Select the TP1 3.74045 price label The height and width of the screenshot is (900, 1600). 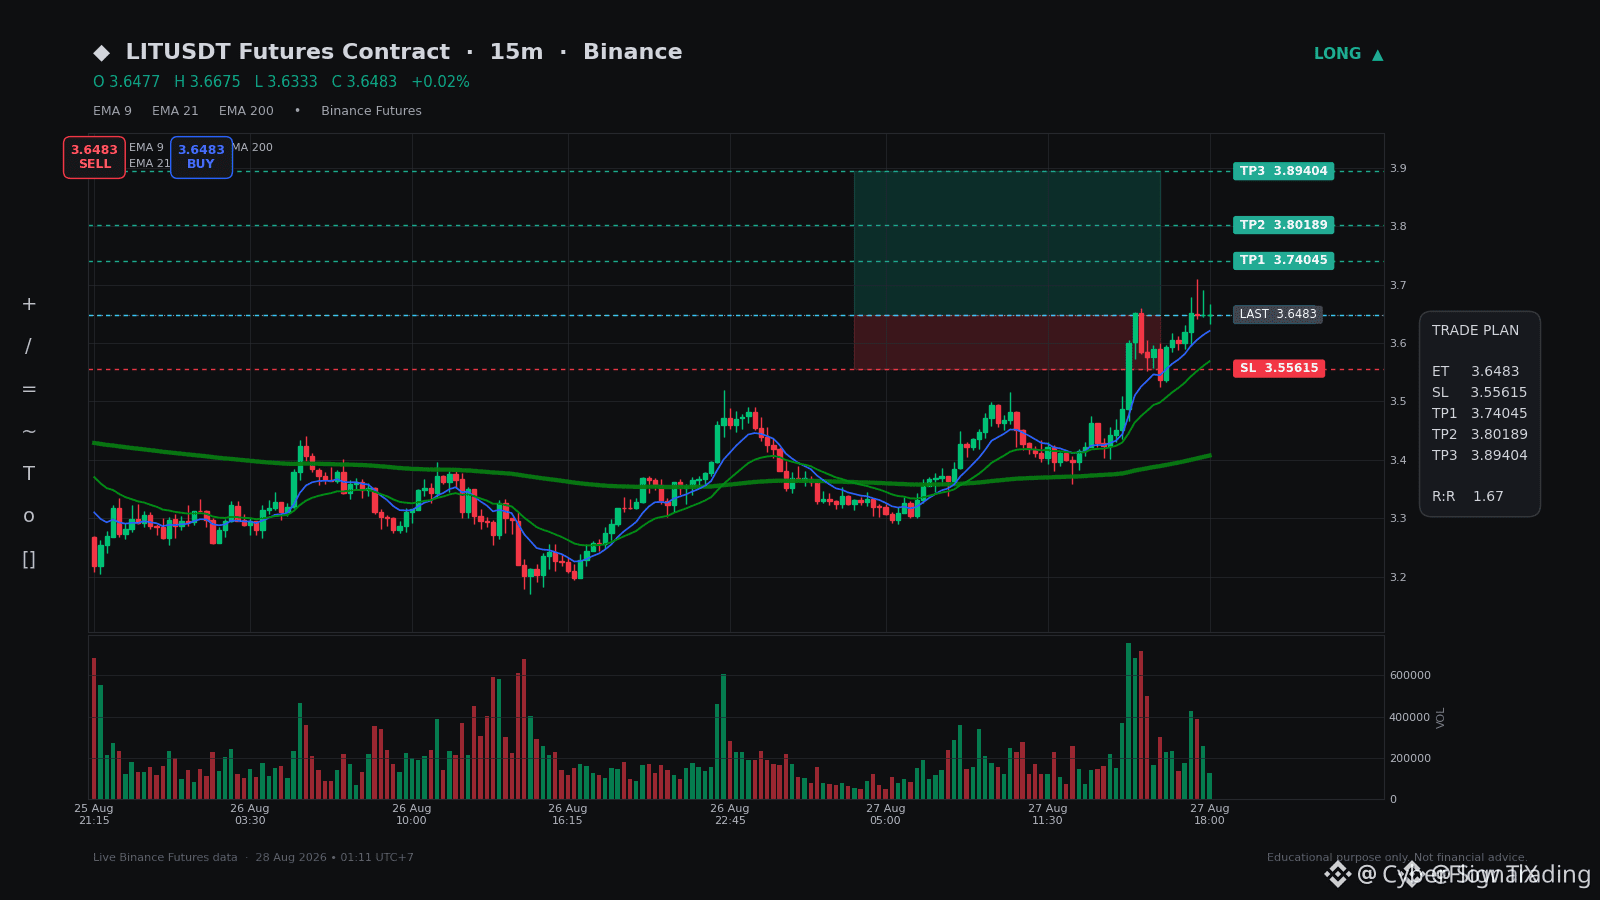pyautogui.click(x=1283, y=260)
